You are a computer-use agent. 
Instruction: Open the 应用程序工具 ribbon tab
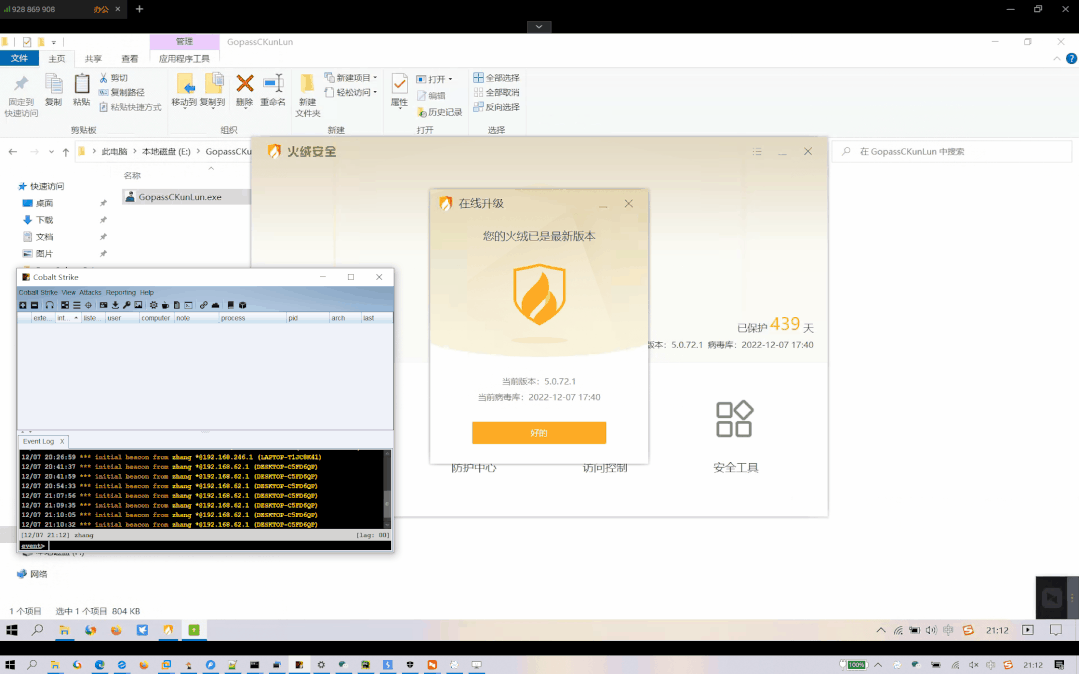point(184,59)
